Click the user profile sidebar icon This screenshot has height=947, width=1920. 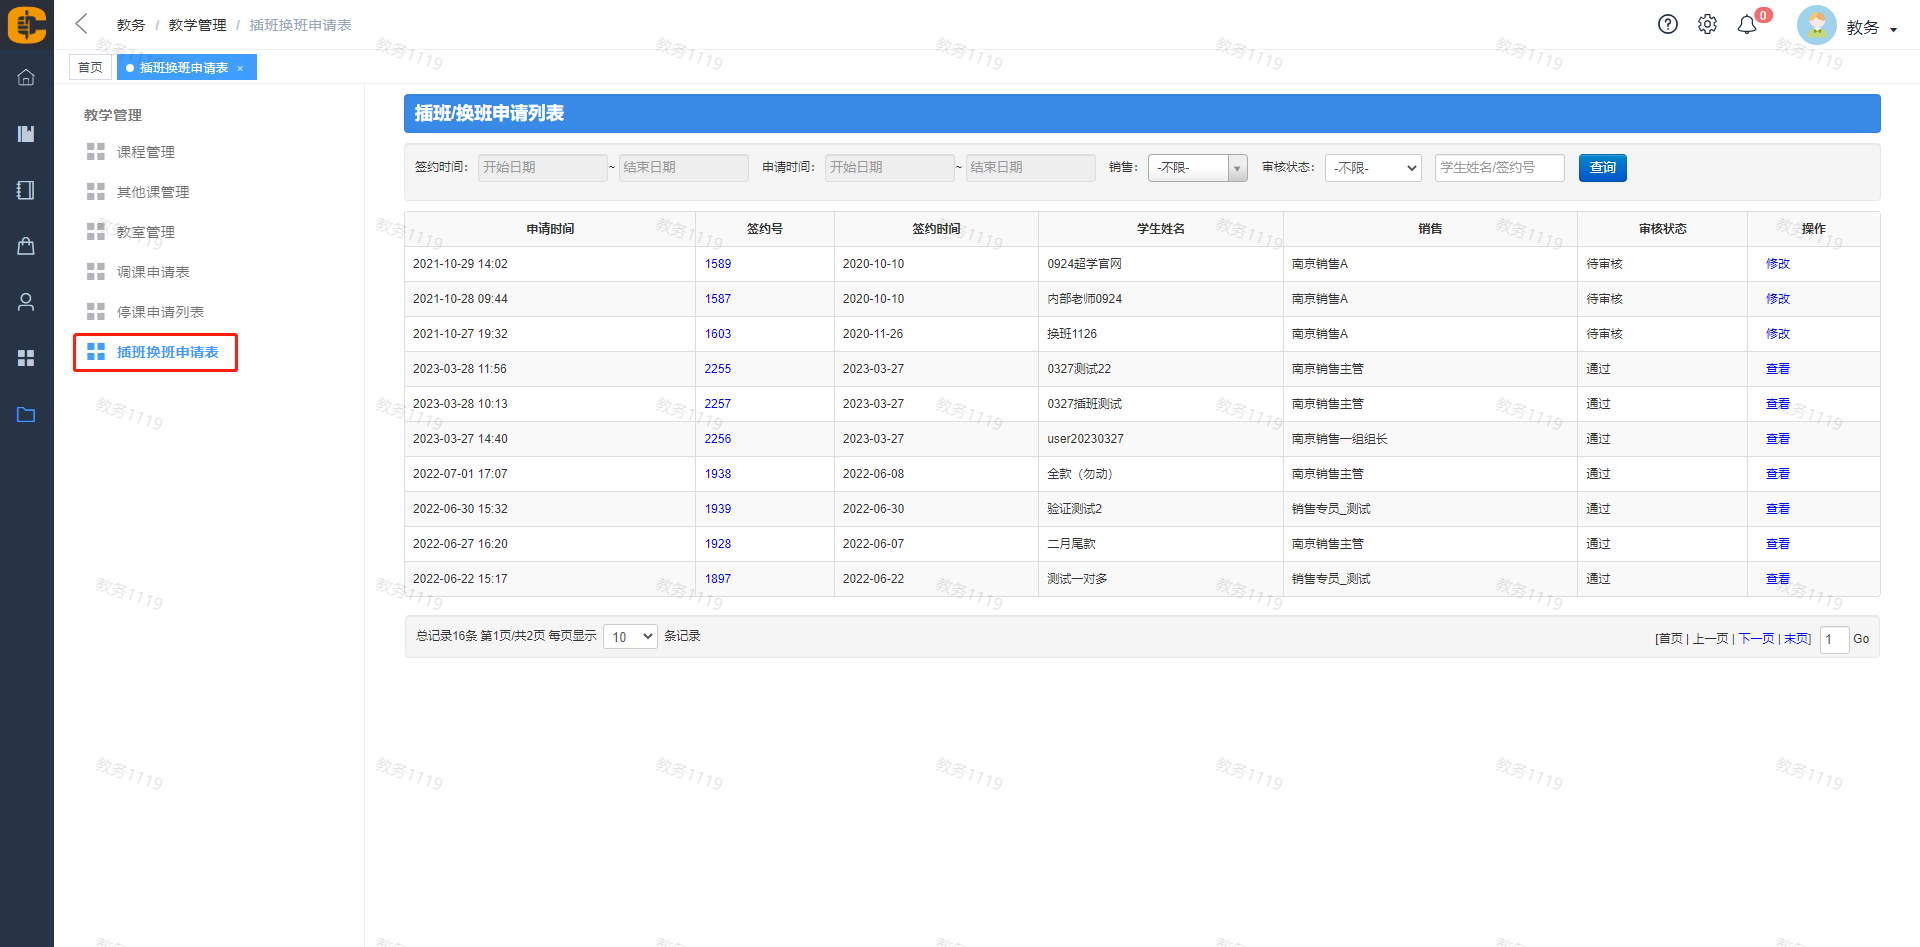[x=26, y=302]
